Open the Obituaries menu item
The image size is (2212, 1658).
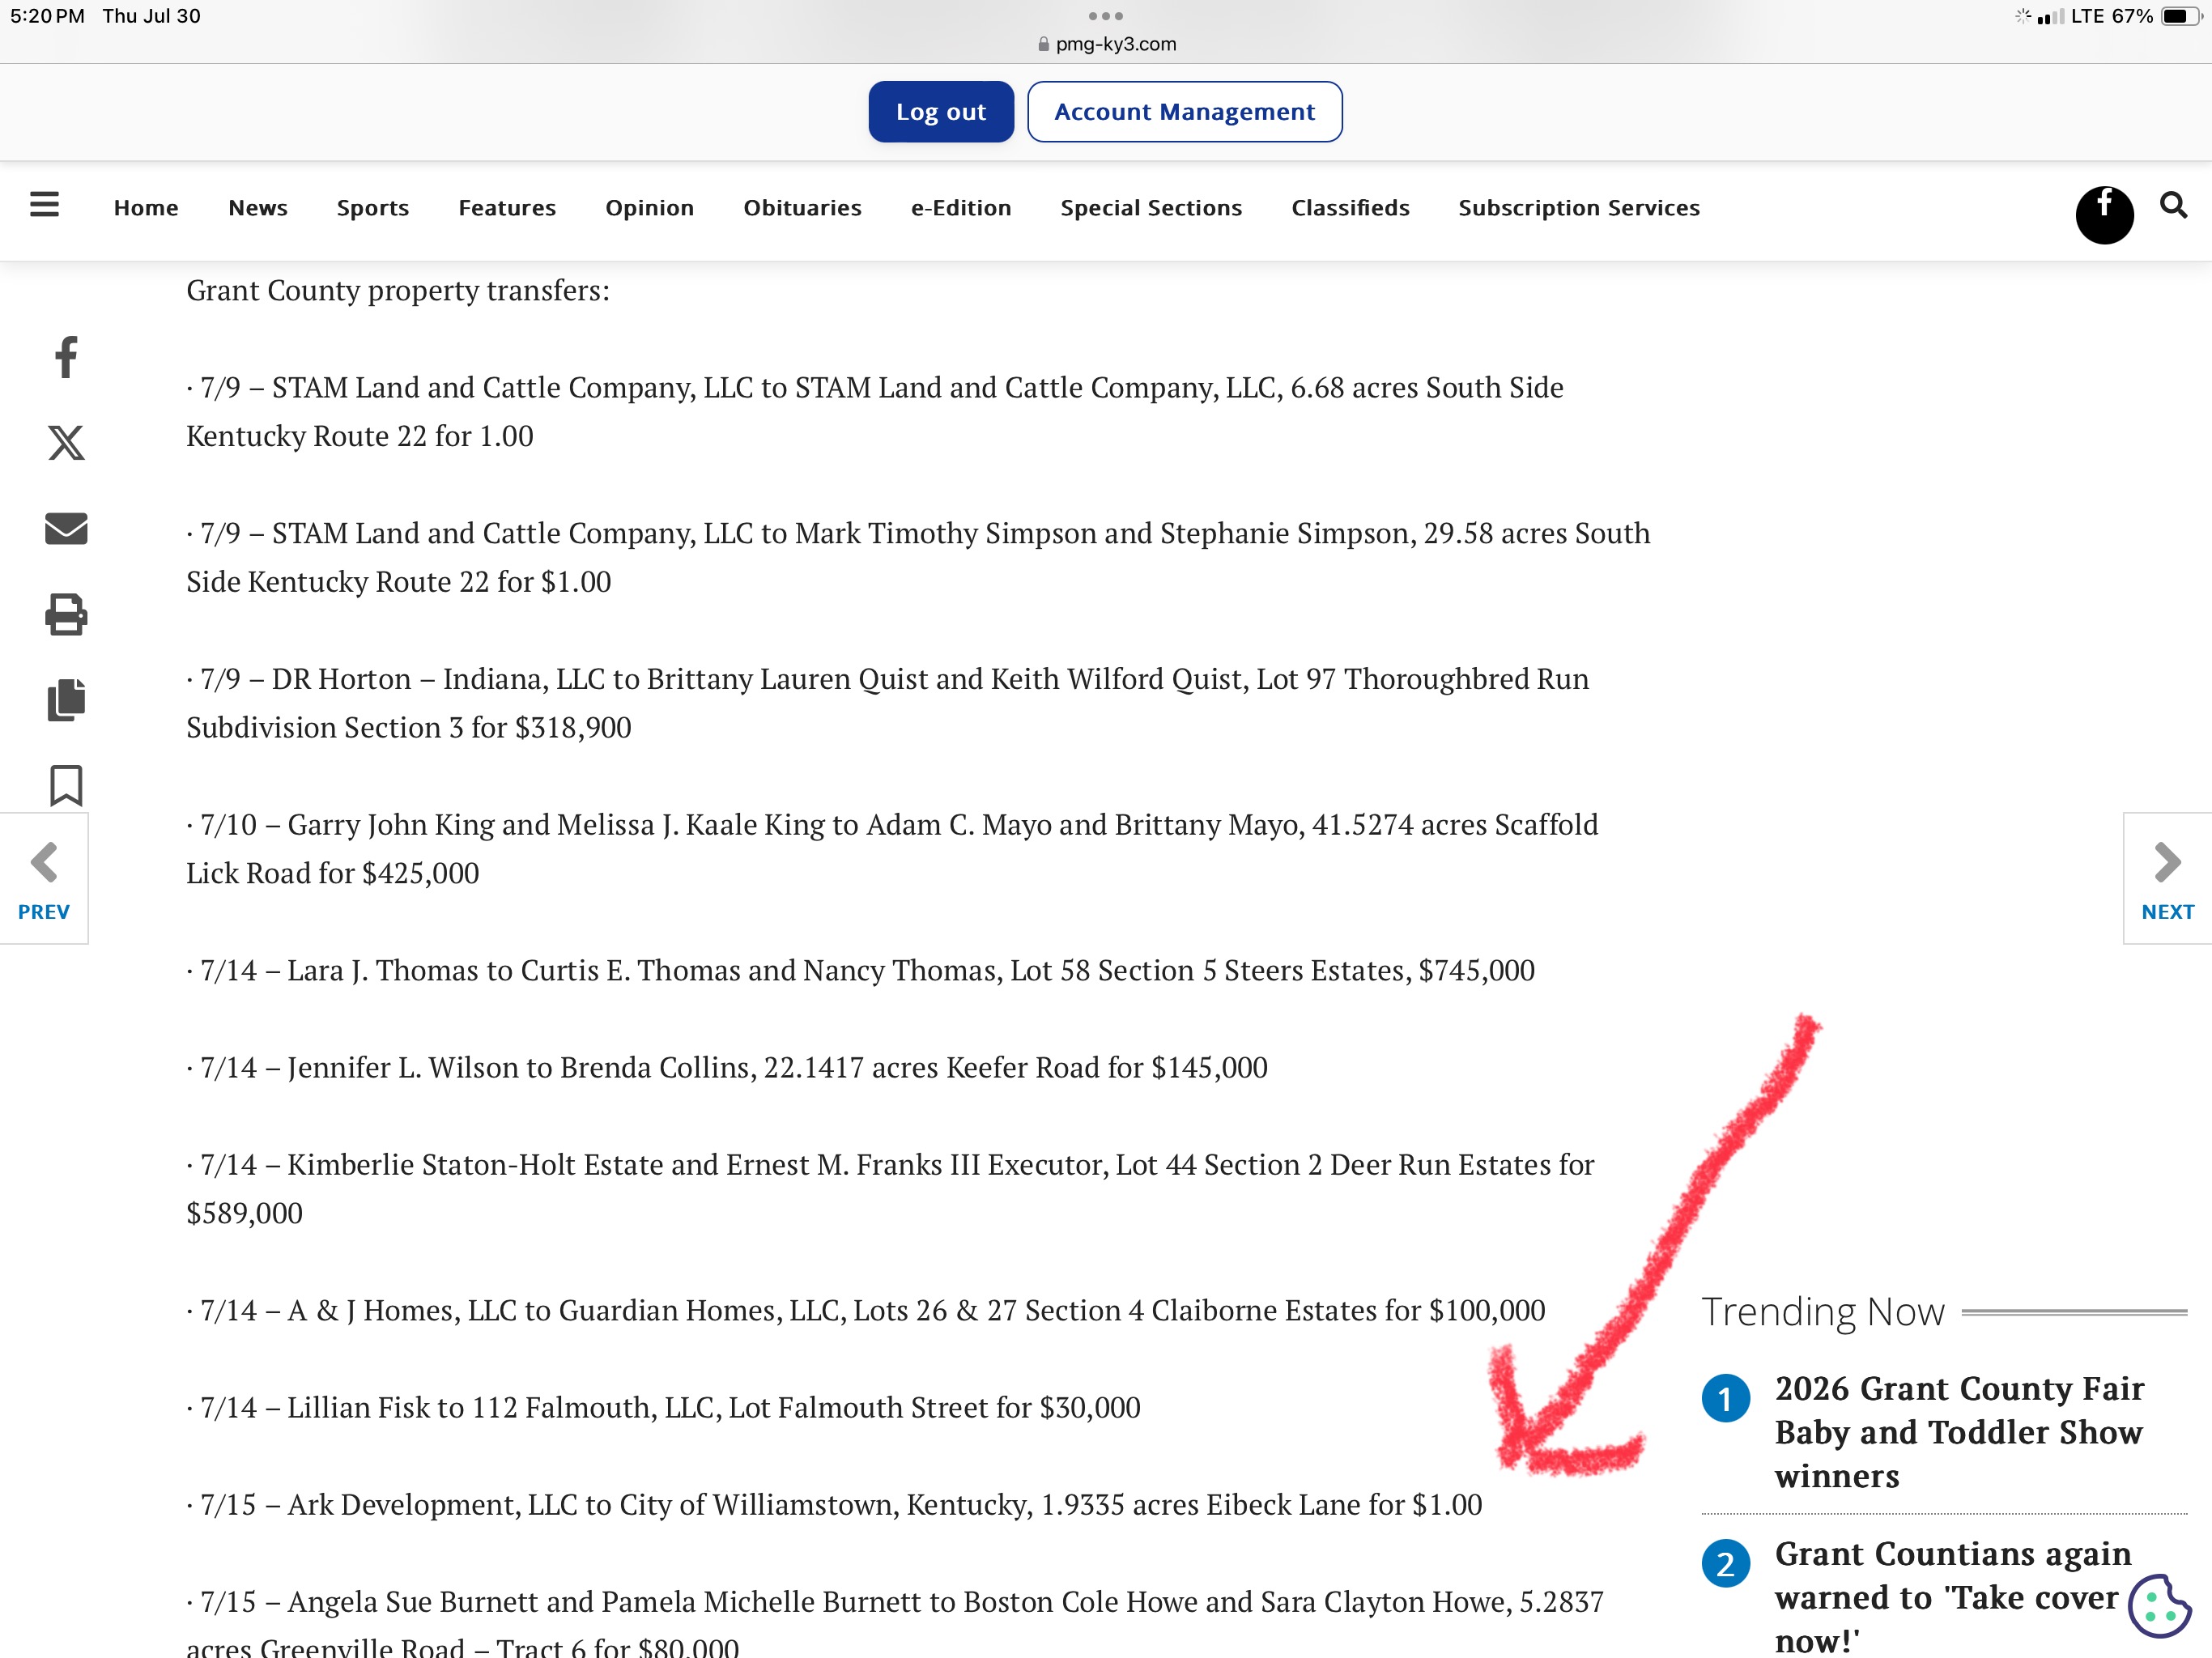click(x=802, y=208)
